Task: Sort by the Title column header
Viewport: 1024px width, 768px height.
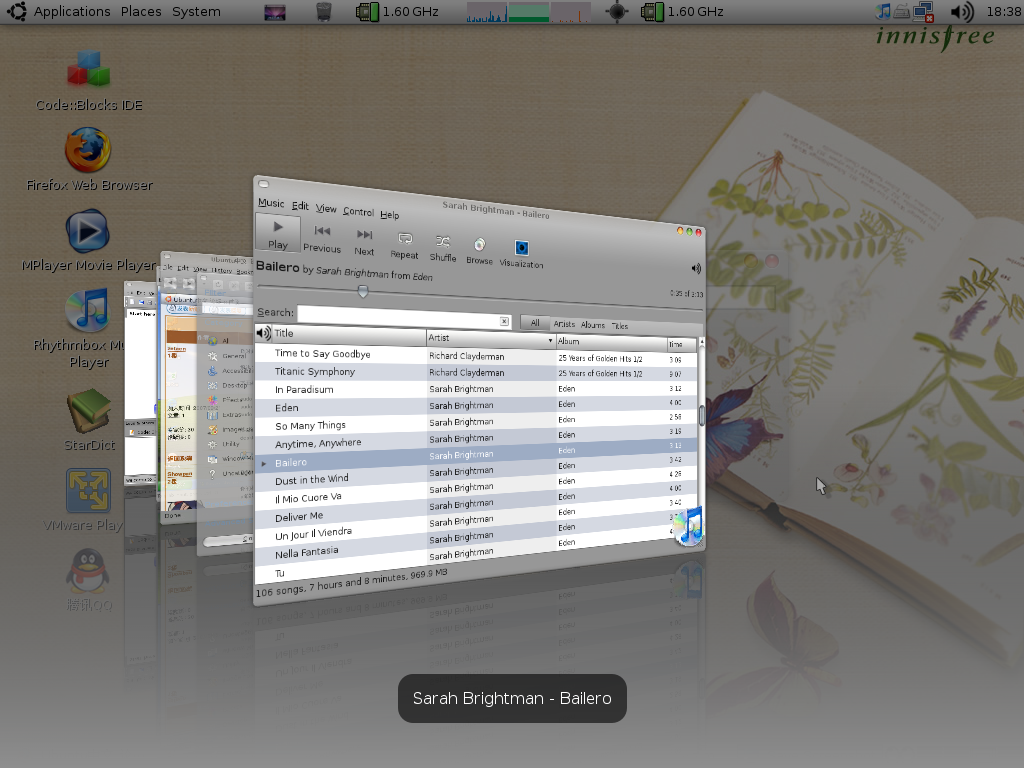Action: [x=349, y=334]
